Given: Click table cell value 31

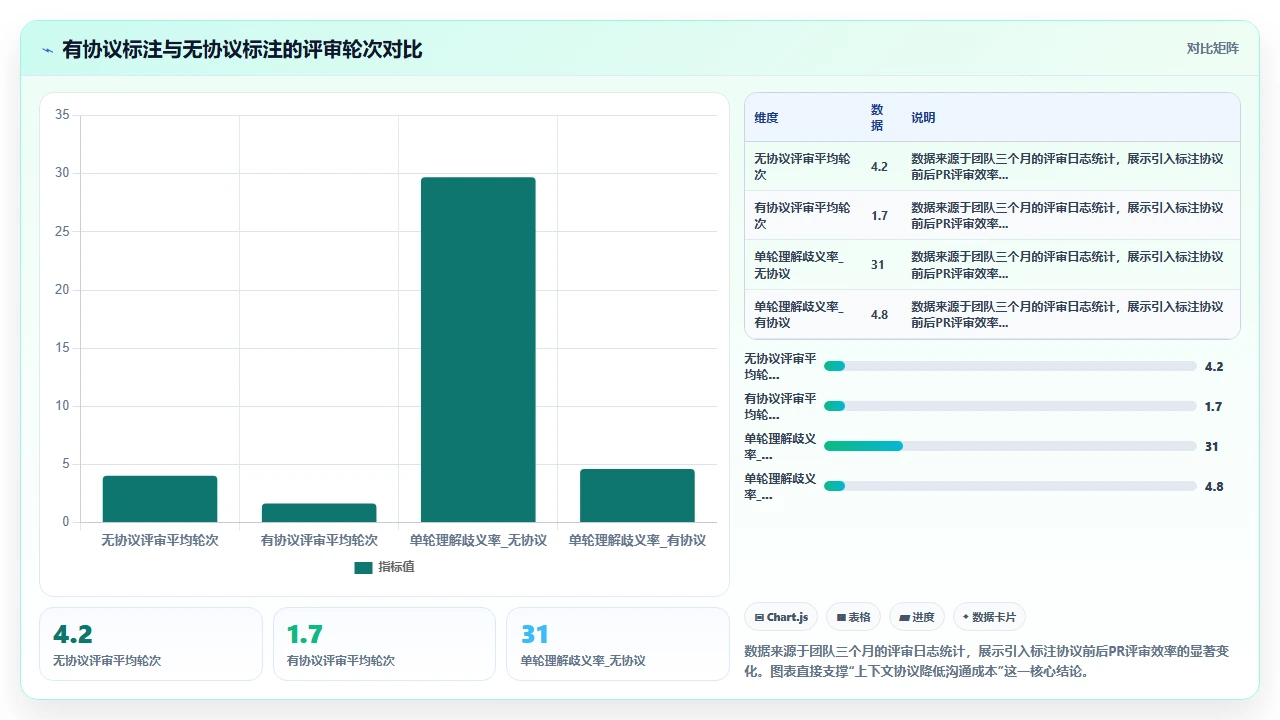Looking at the screenshot, I should pyautogui.click(x=877, y=265).
